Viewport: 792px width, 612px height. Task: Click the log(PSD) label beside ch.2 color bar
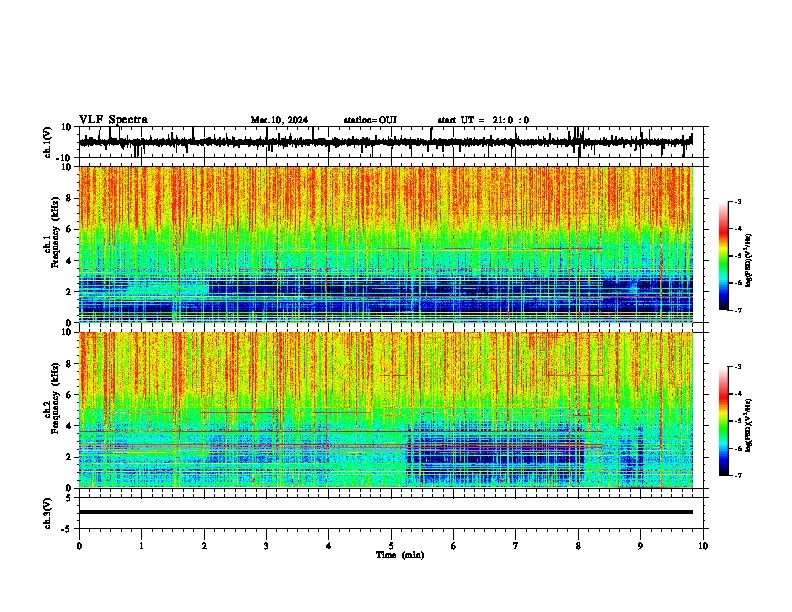(748, 425)
